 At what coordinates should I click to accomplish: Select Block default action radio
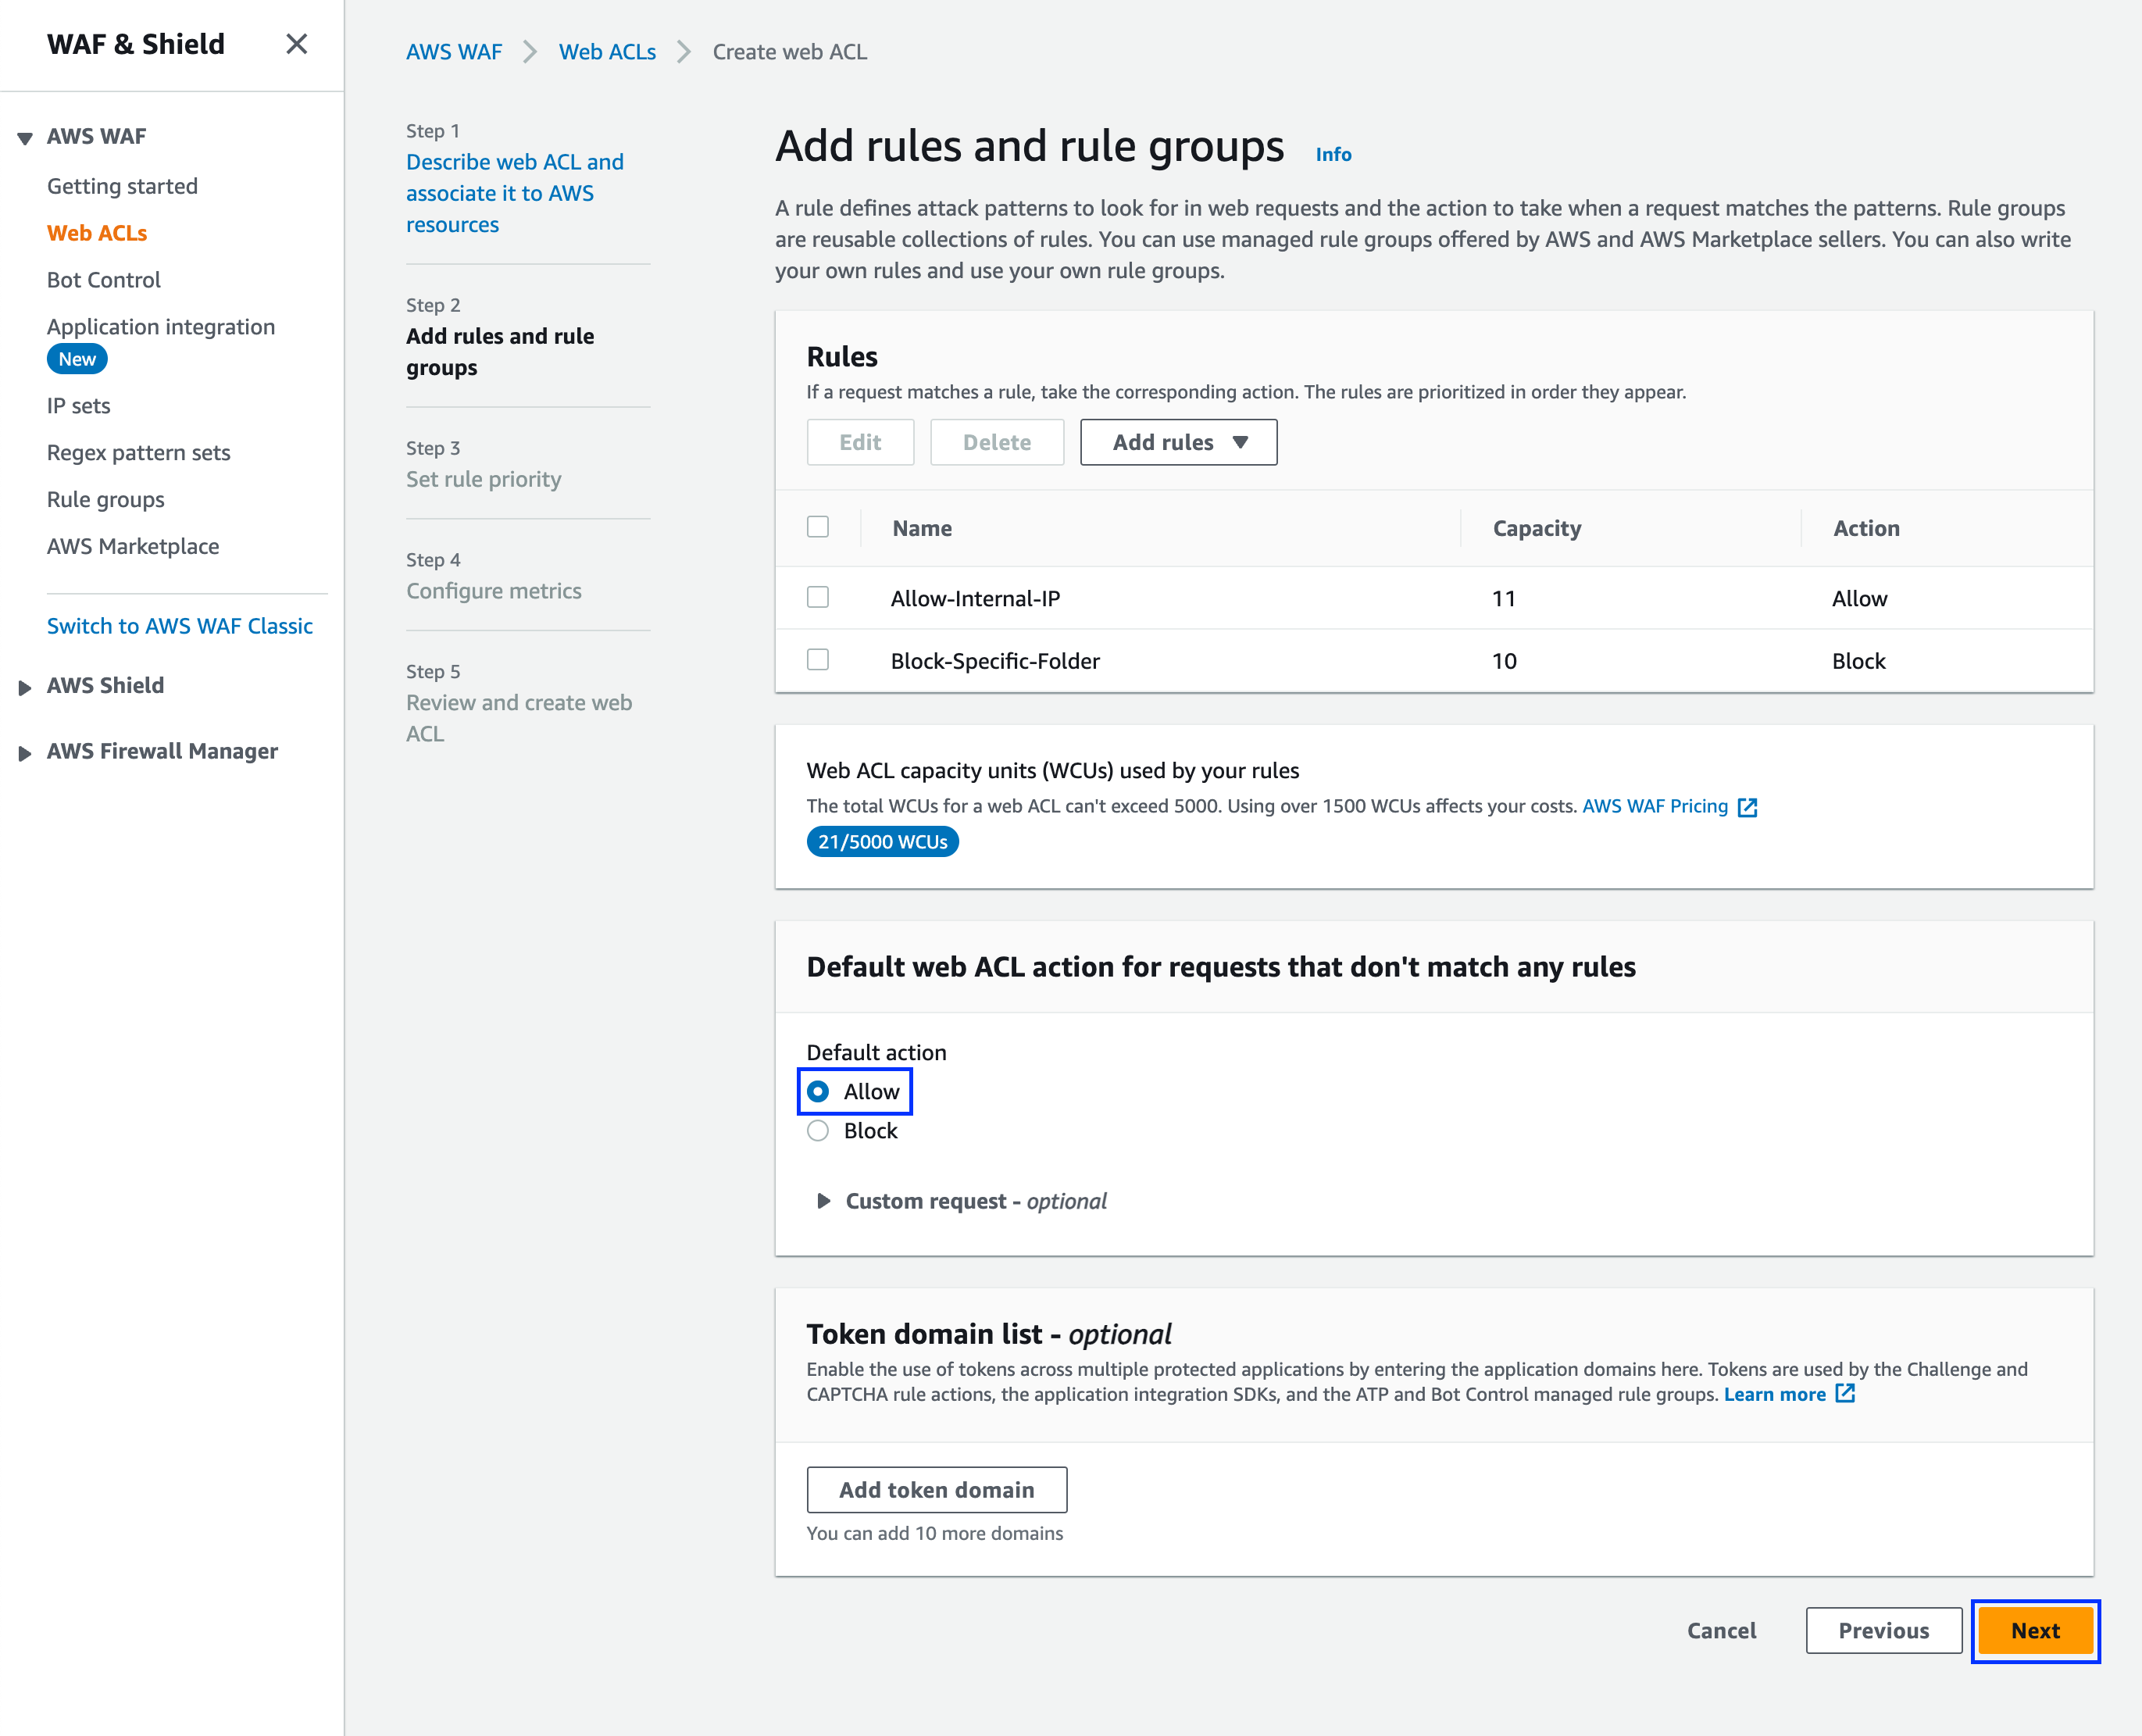818,1131
